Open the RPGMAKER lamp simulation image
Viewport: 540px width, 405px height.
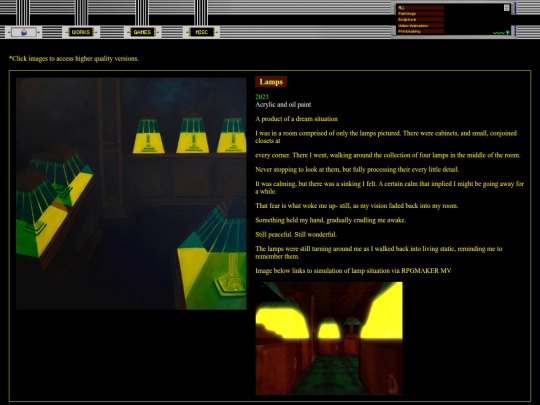click(x=329, y=338)
